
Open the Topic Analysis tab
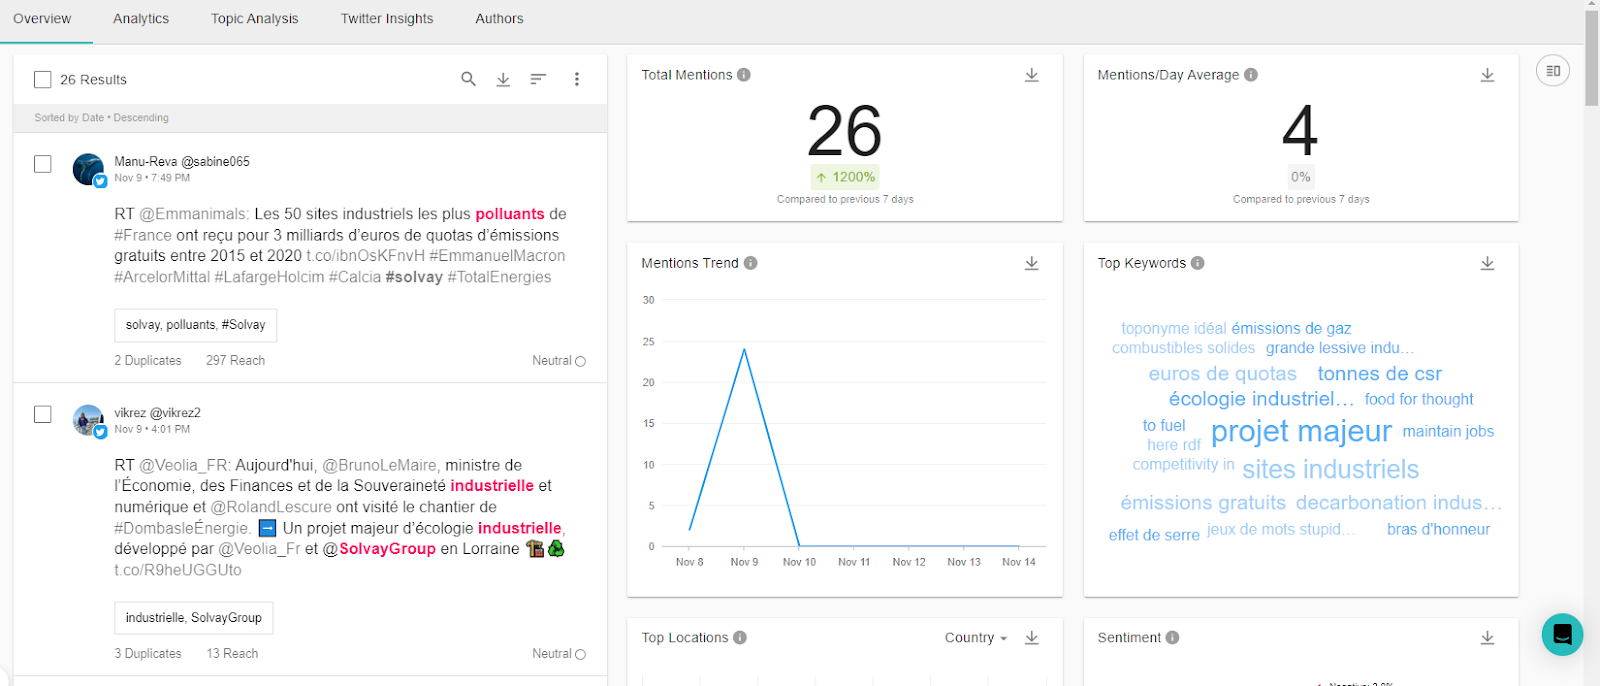255,19
